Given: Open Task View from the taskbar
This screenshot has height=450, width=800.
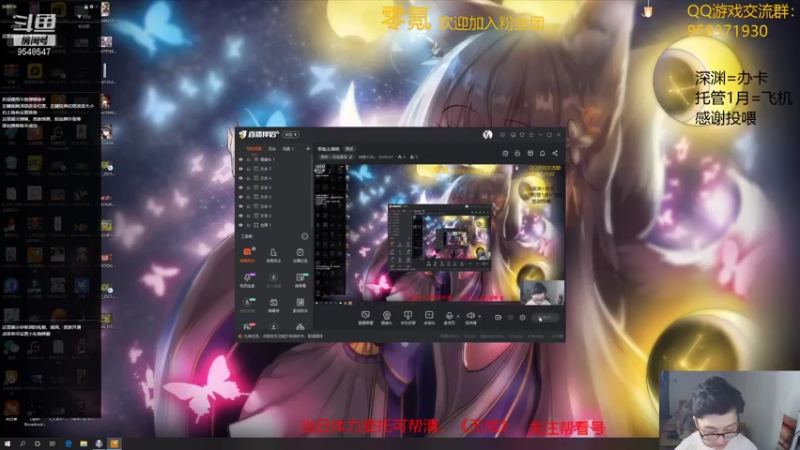Looking at the screenshot, I should coord(52,444).
